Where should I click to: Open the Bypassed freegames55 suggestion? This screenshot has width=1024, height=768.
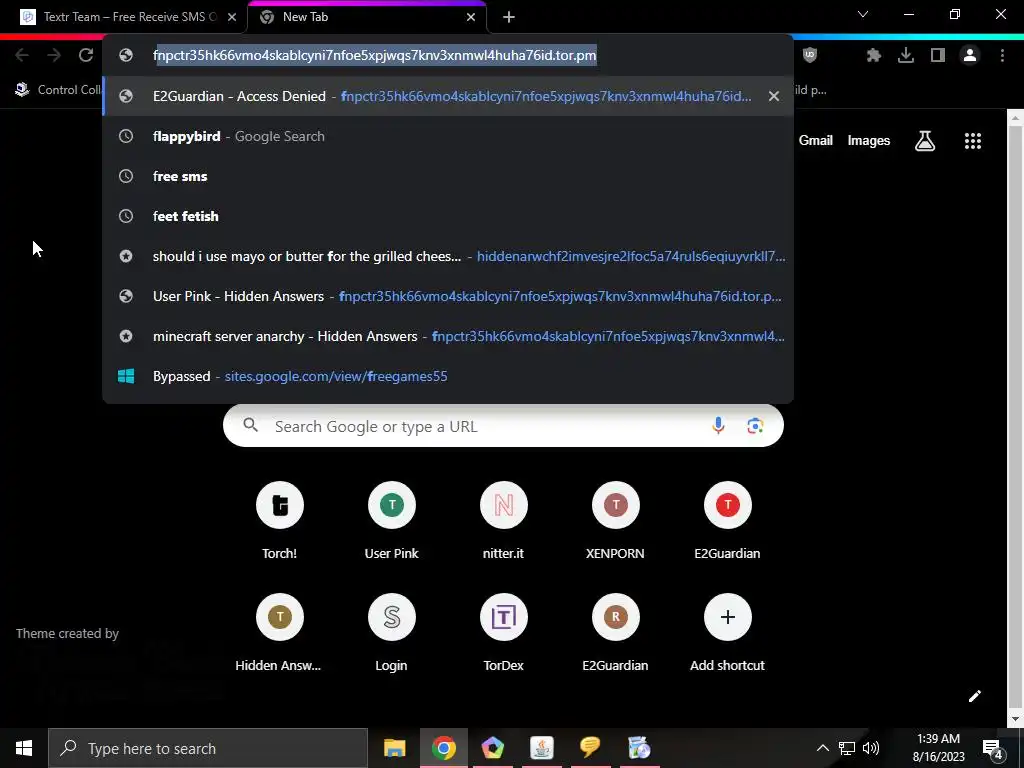pos(448,376)
